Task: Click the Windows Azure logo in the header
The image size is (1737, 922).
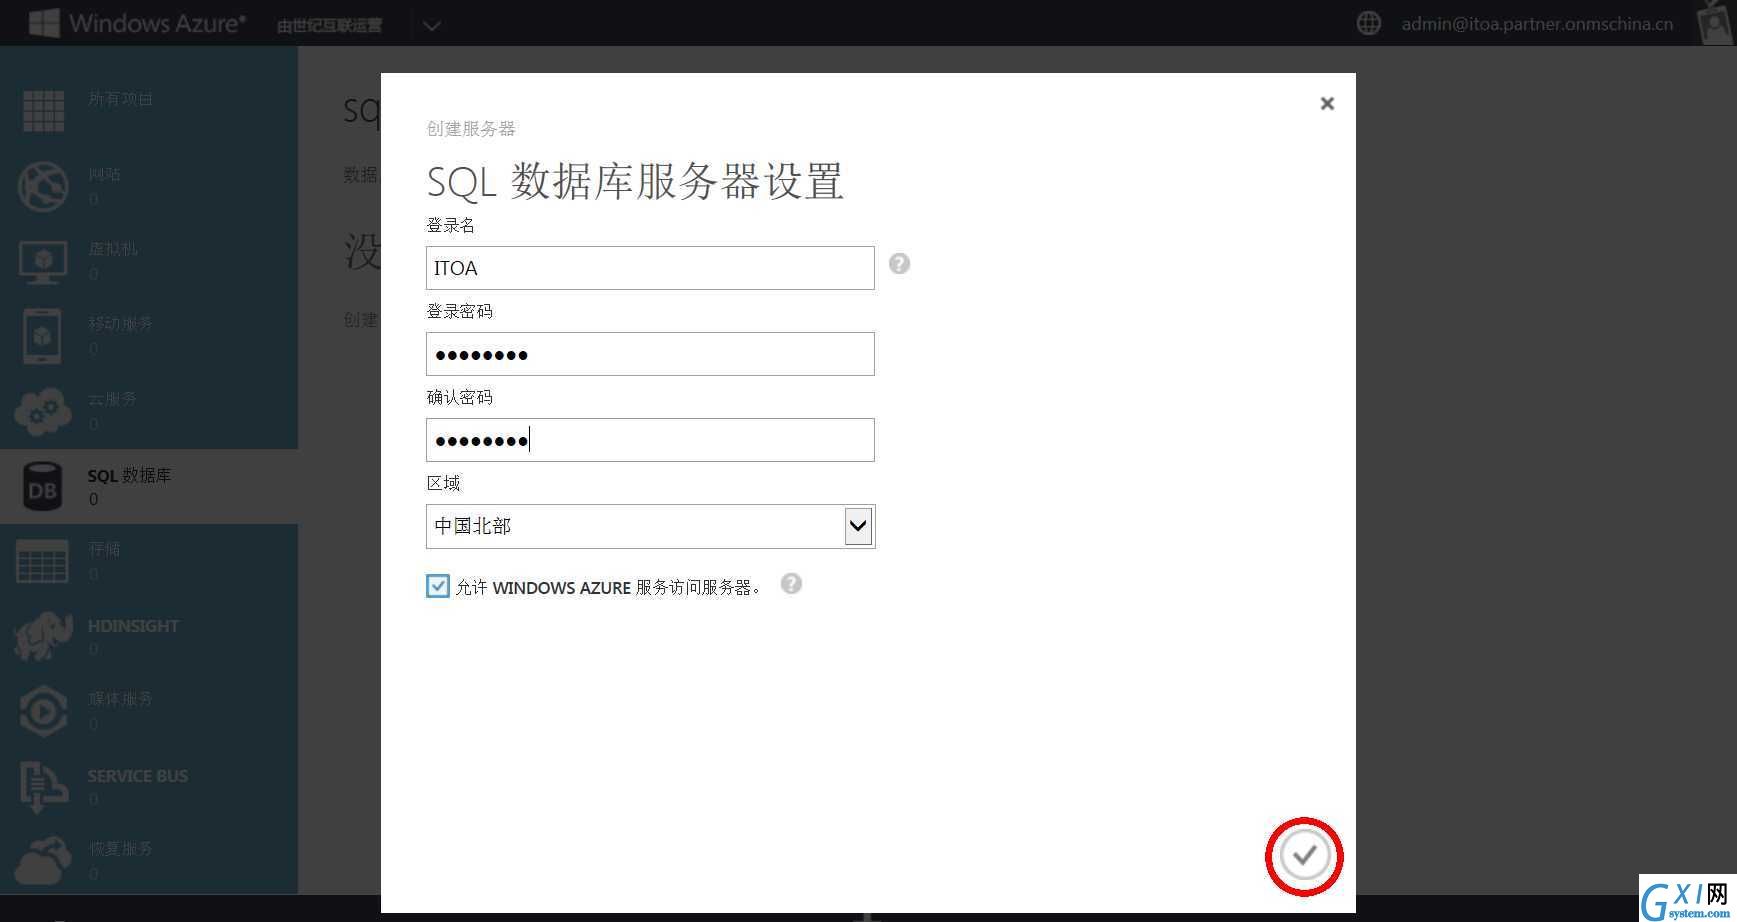Action: 137,23
